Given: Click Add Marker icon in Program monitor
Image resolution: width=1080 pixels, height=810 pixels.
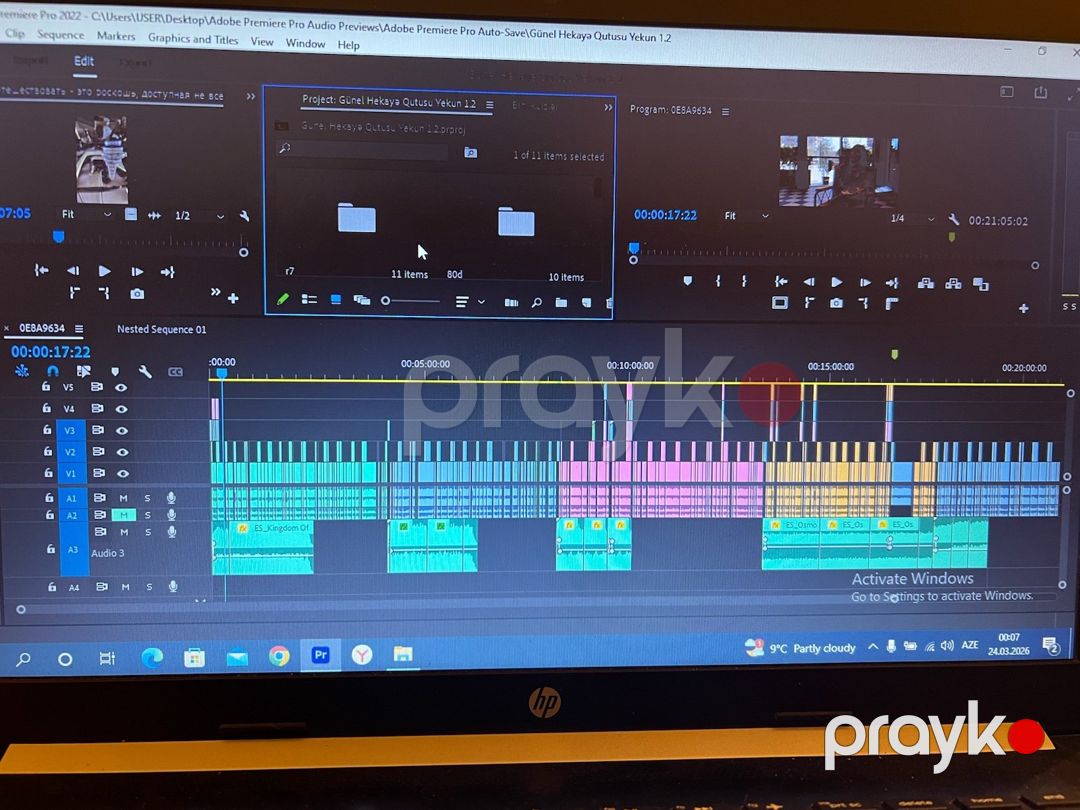Looking at the screenshot, I should pos(687,281).
